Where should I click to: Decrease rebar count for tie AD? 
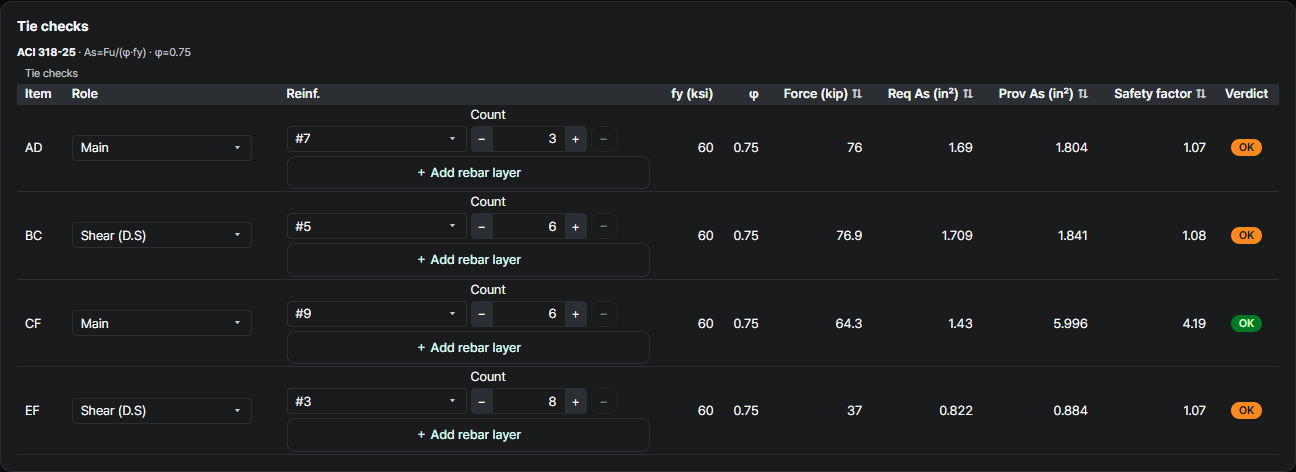pyautogui.click(x=482, y=139)
